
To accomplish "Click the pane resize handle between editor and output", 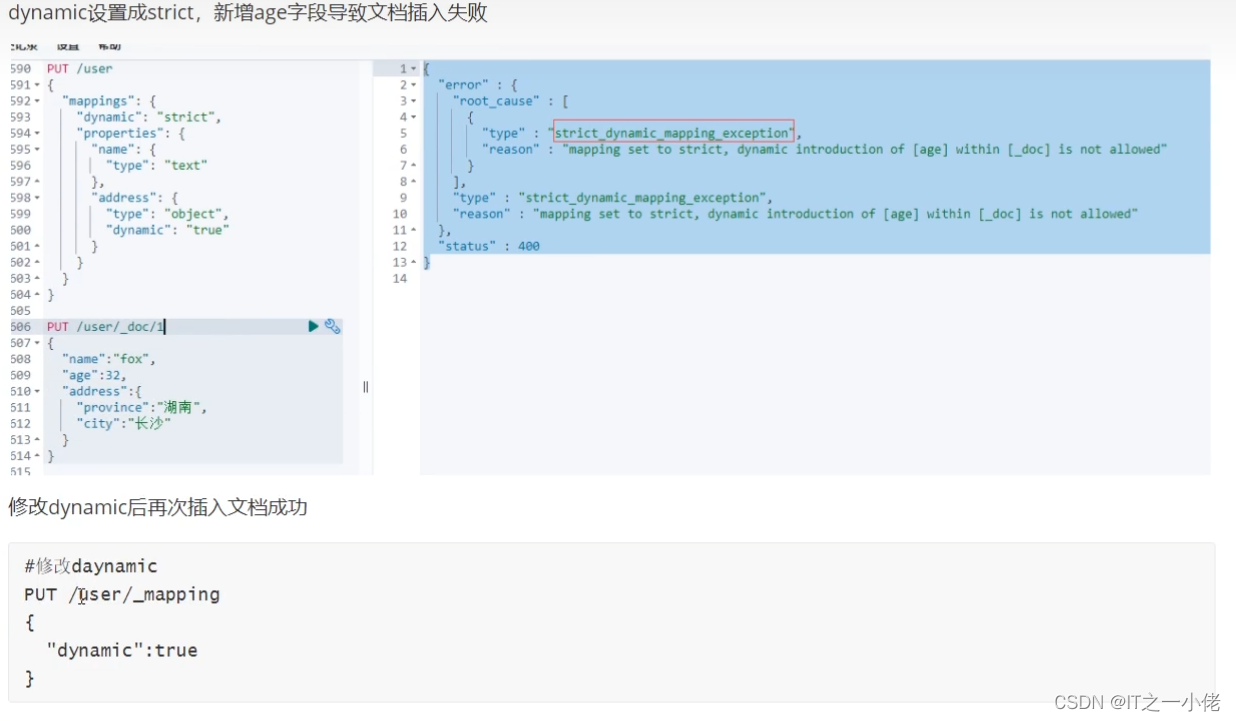I will click(x=365, y=387).
